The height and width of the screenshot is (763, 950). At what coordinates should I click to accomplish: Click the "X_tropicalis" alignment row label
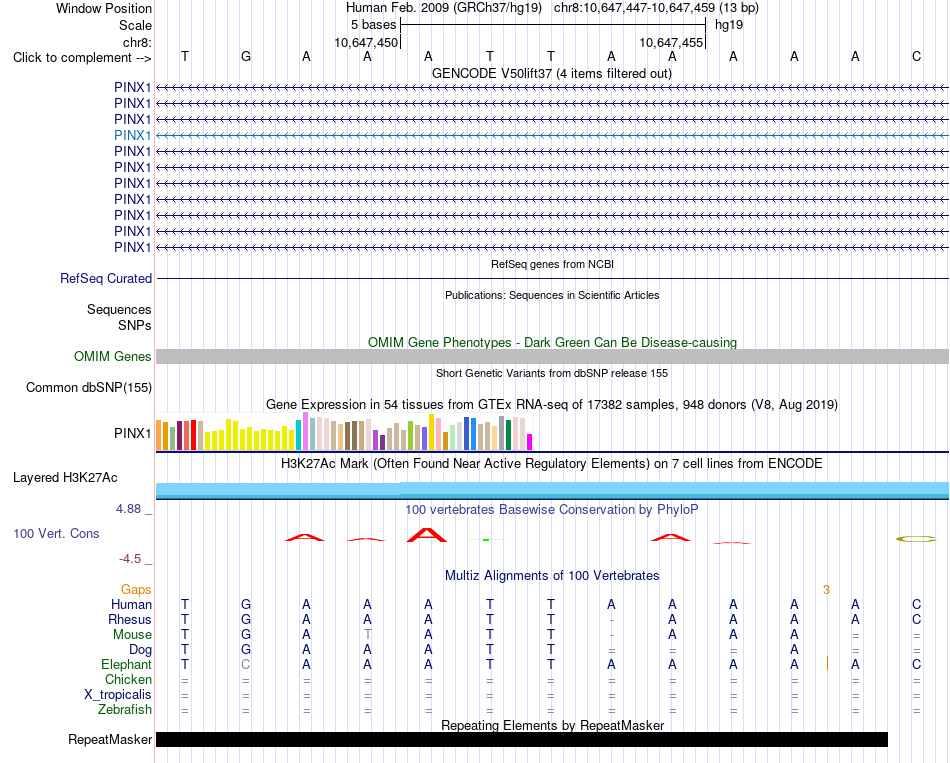tap(118, 695)
